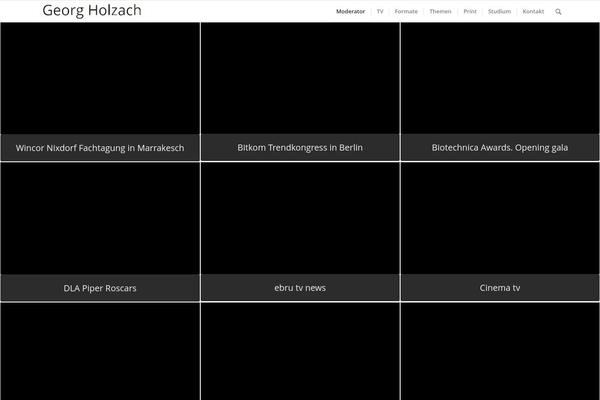Open Biotechnica Awards. Opening gala title
This screenshot has width=600, height=400.
click(500, 148)
